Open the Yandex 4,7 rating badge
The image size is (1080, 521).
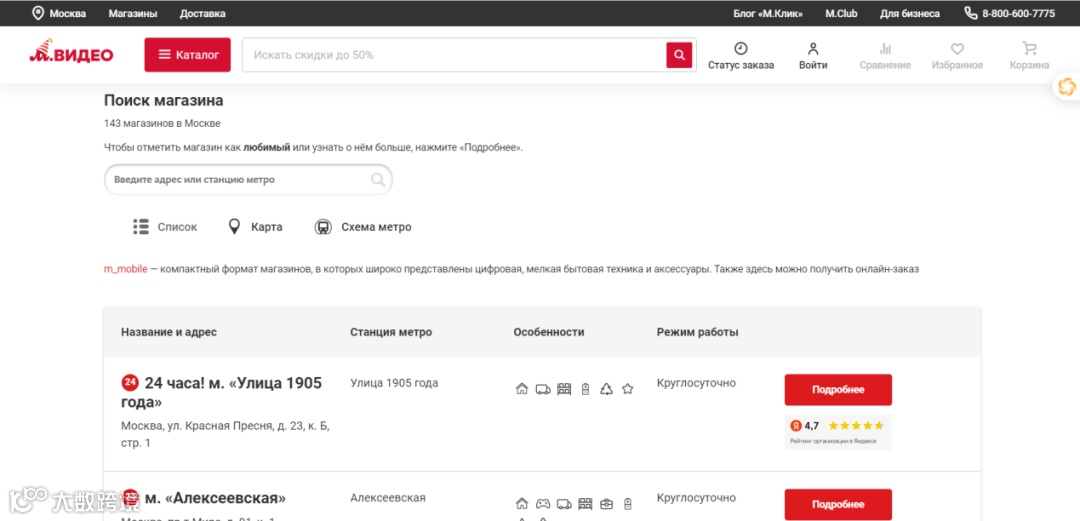838,432
